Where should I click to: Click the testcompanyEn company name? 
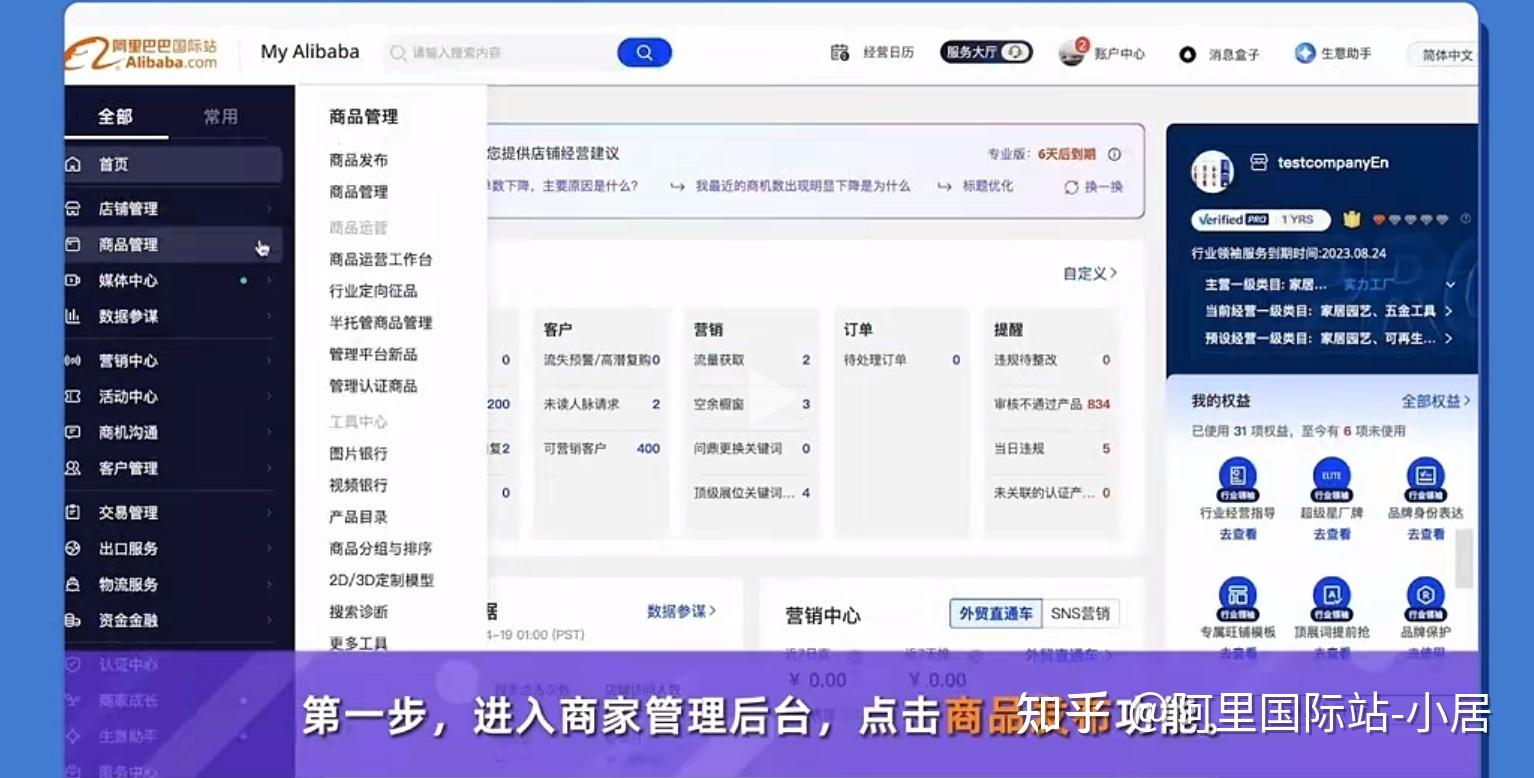tap(1332, 163)
